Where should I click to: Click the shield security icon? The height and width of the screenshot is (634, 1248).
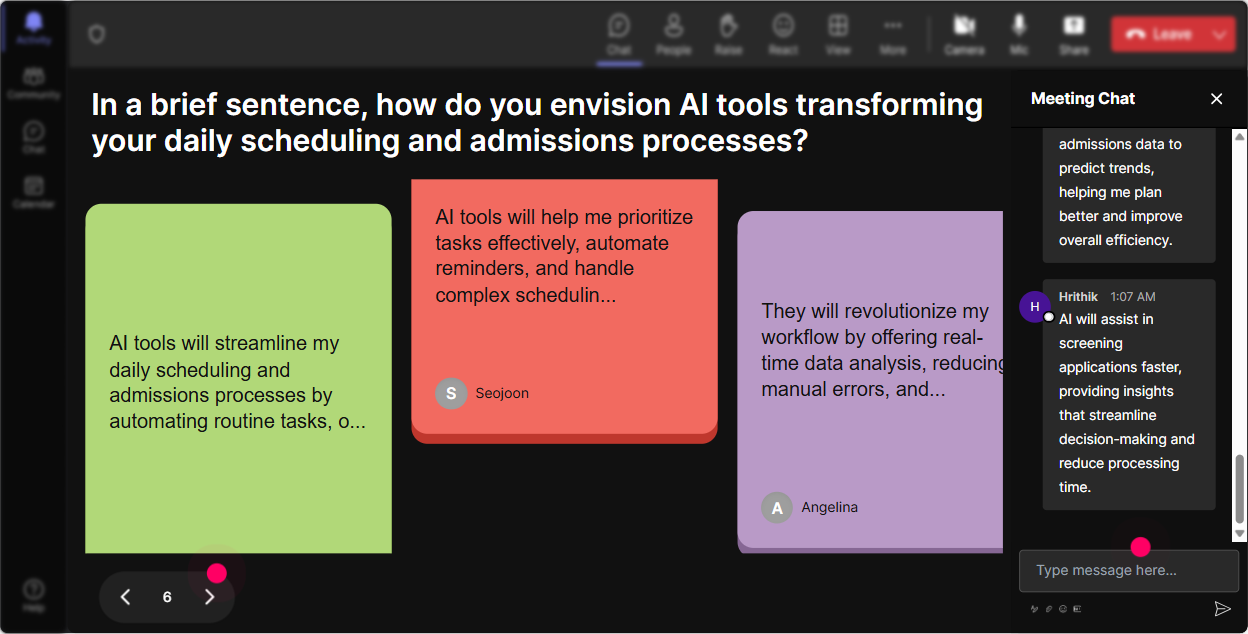(x=96, y=34)
